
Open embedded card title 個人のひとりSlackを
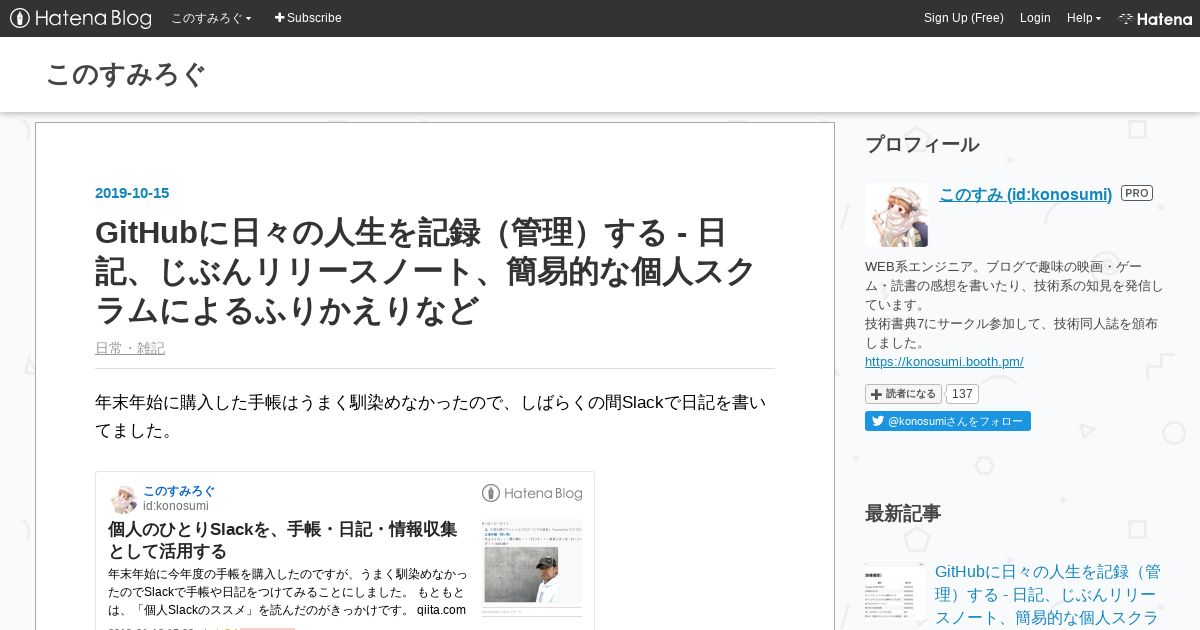283,540
